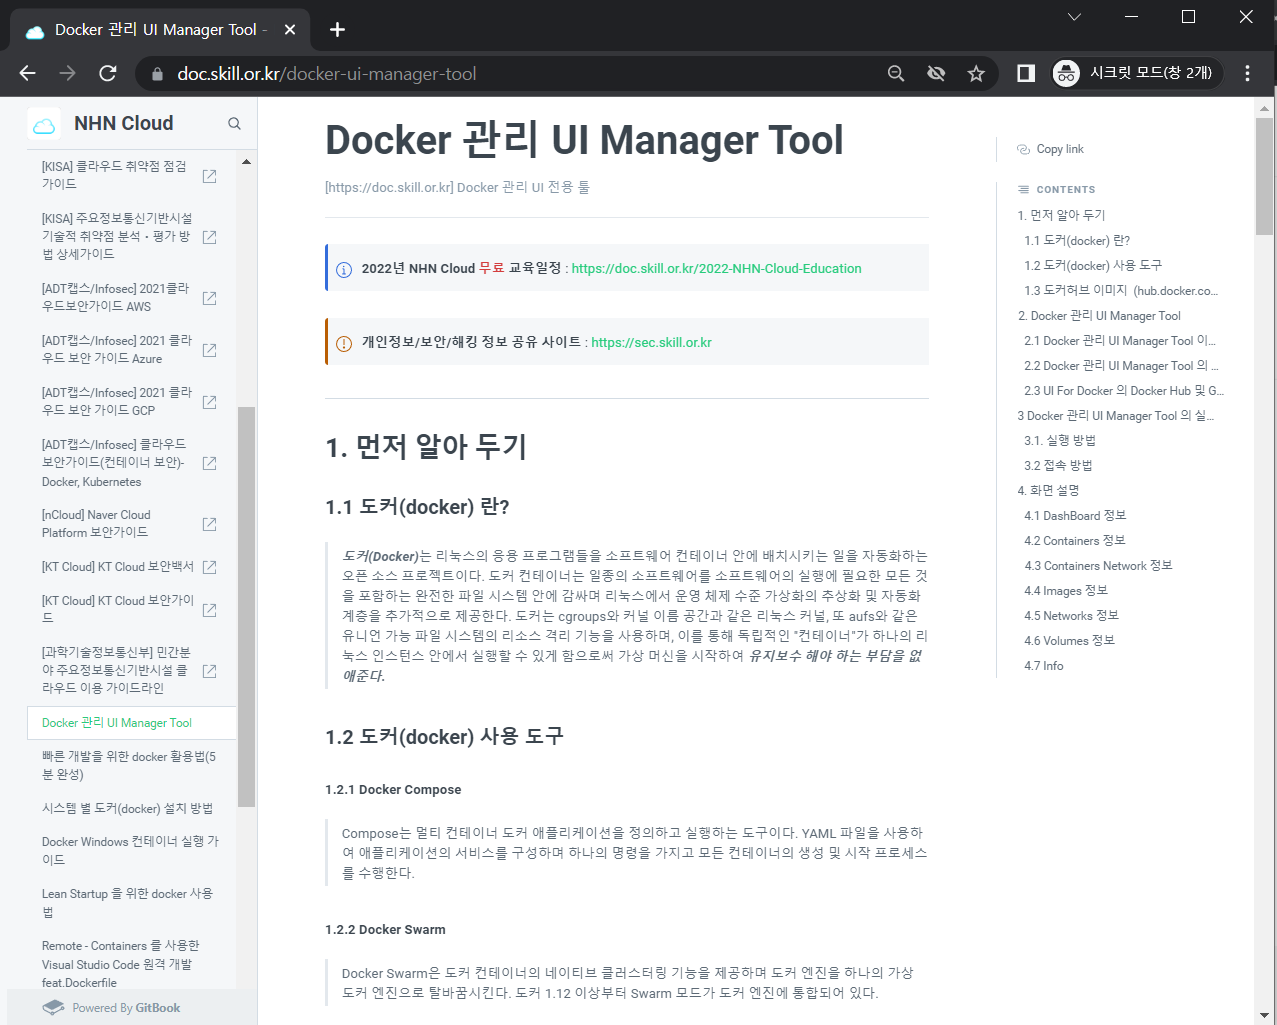Screen dimensions: 1277x1025
Task: Click the NHN Cloud logo icon
Action: pyautogui.click(x=44, y=124)
